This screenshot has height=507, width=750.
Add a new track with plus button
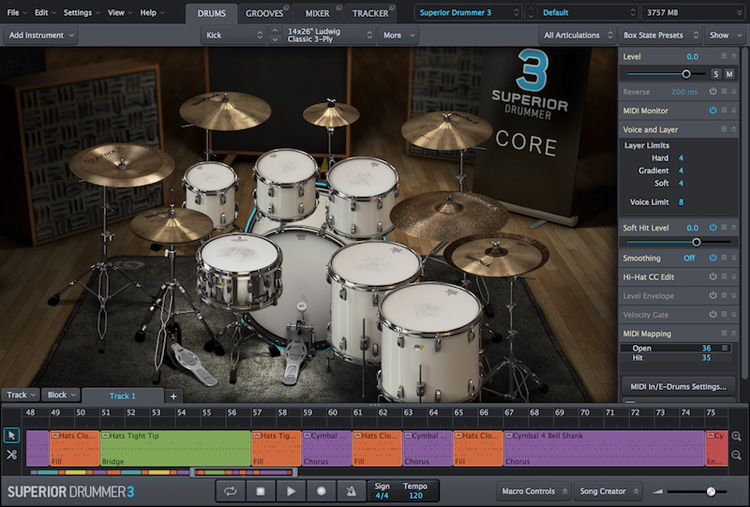pos(172,396)
